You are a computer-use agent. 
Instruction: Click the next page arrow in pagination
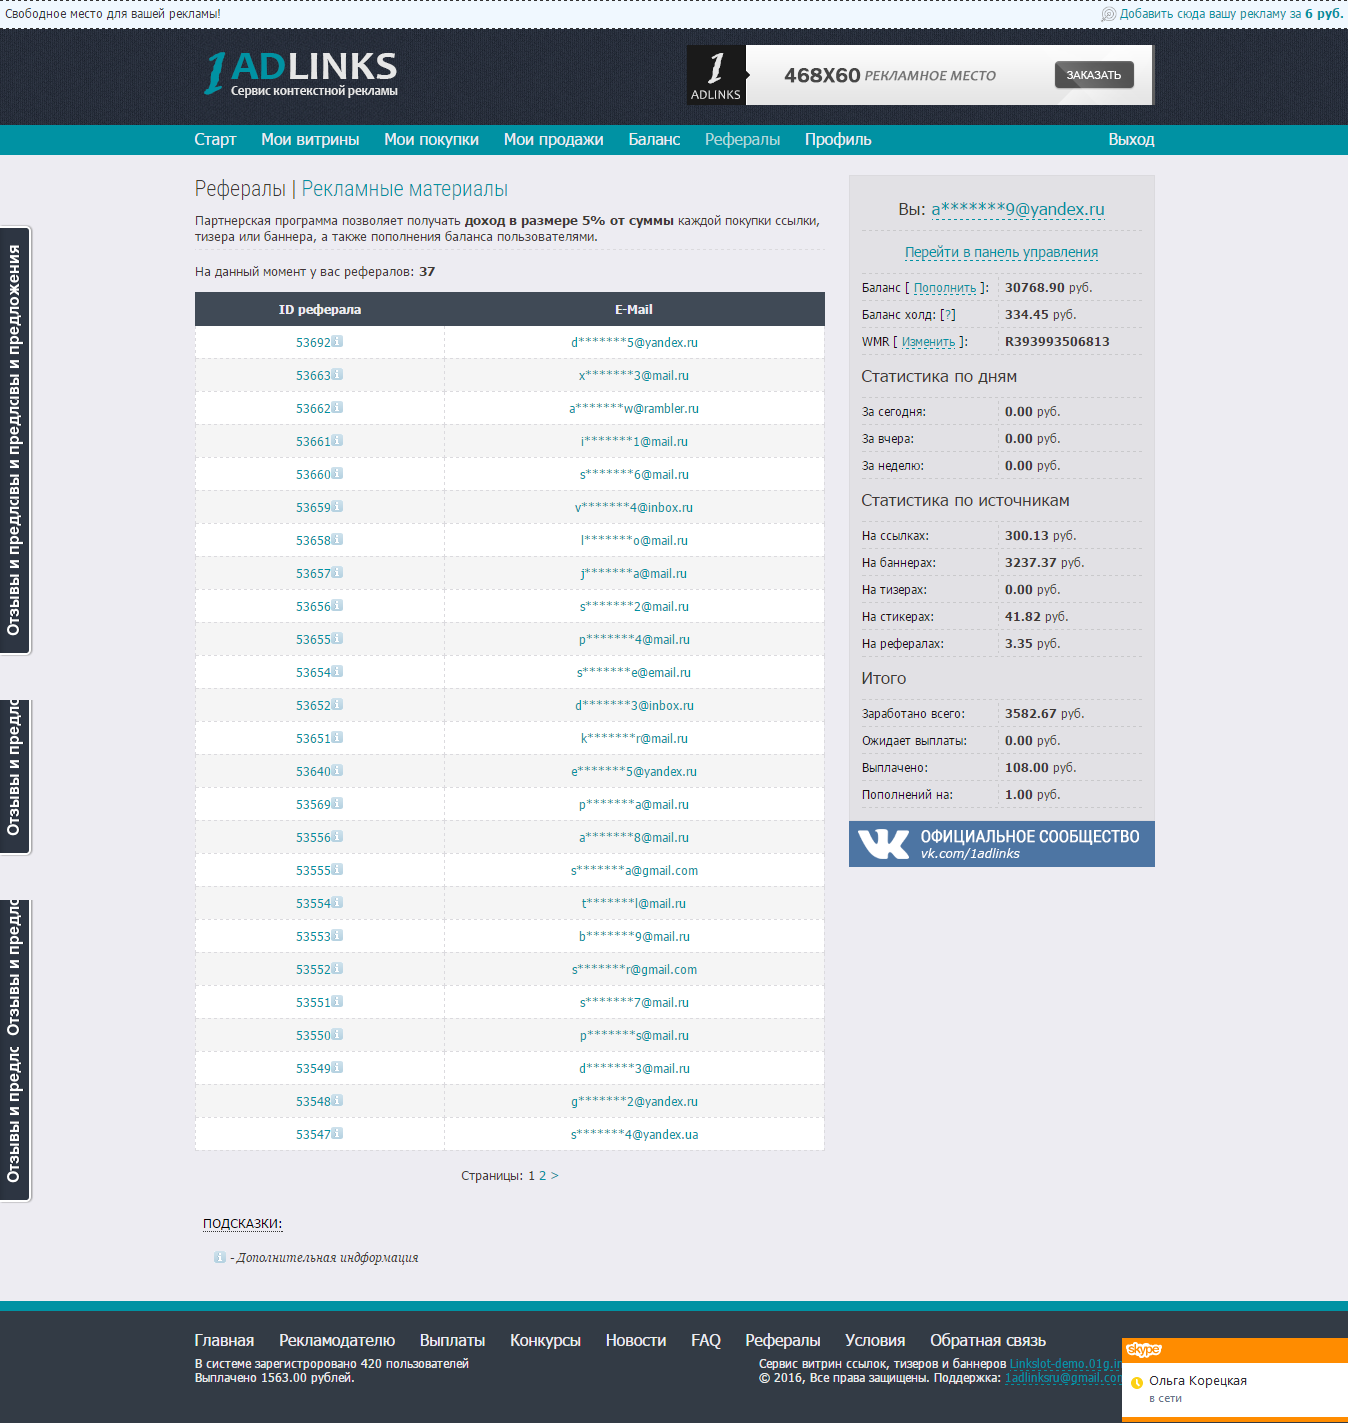click(x=555, y=1176)
